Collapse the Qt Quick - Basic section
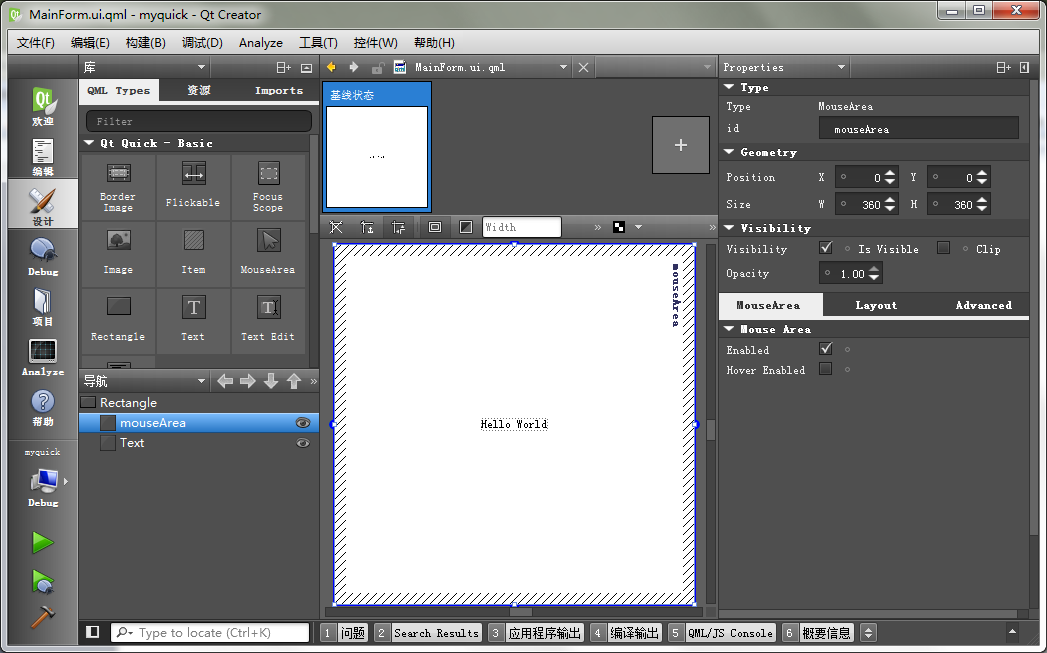This screenshot has height=653, width=1047. (x=89, y=144)
